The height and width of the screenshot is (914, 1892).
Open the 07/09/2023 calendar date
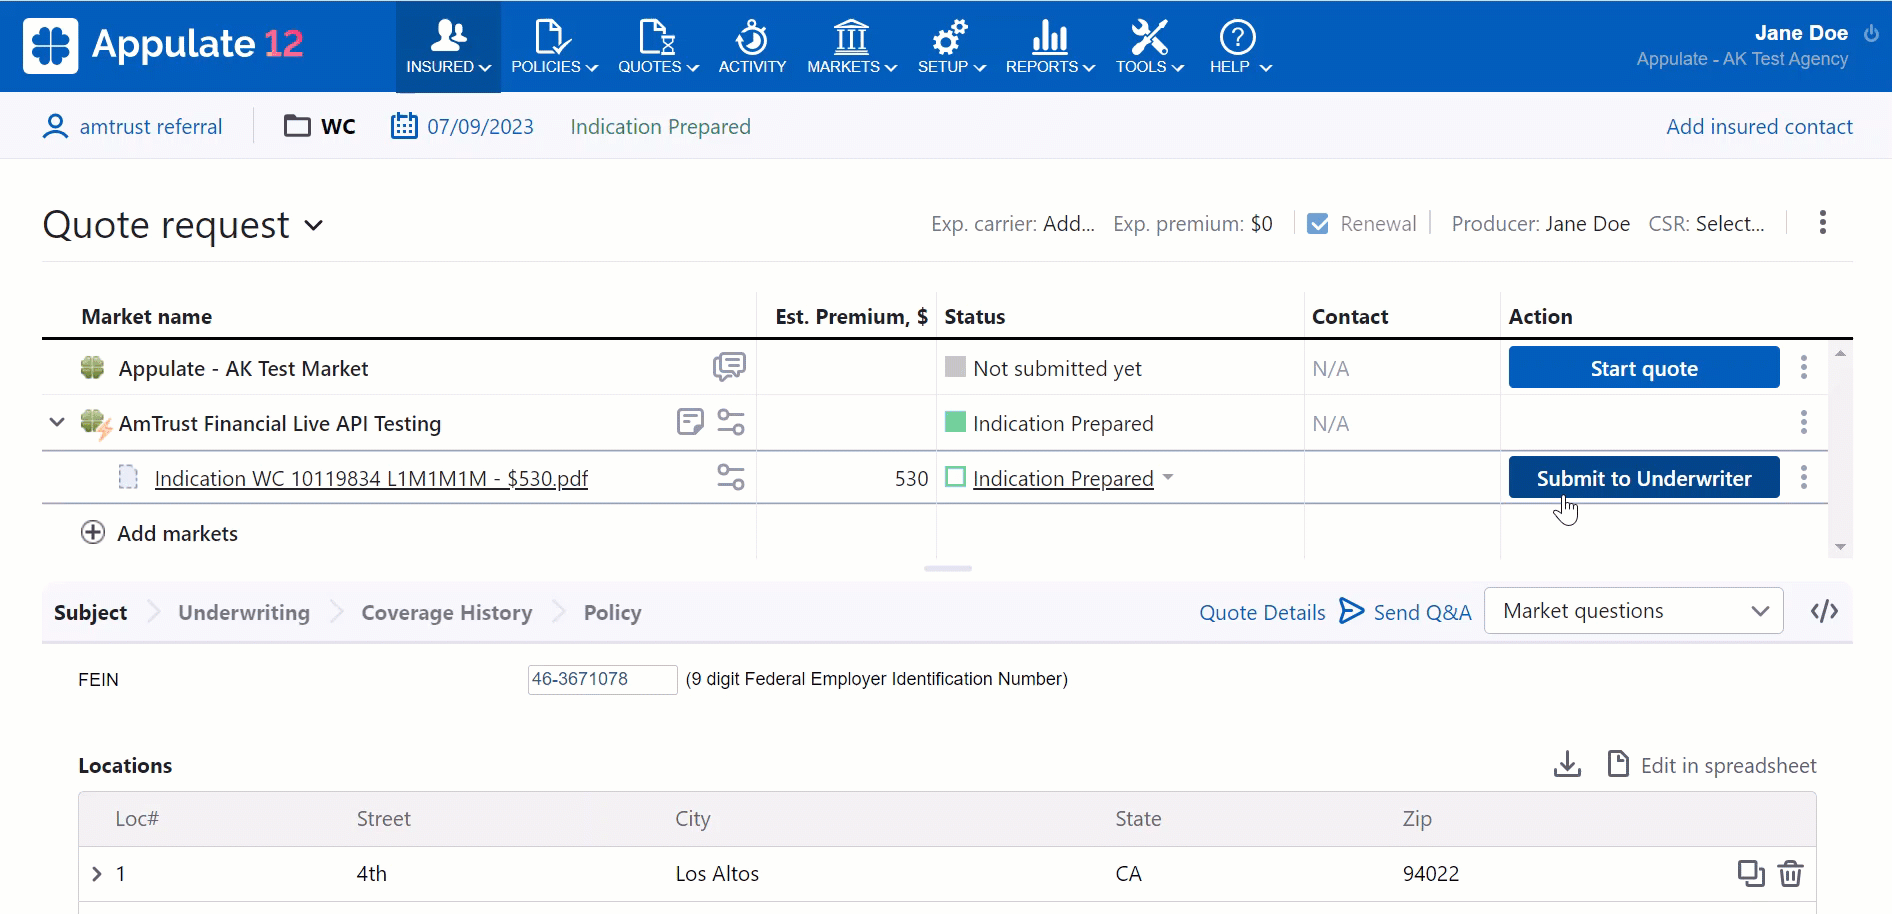[462, 127]
